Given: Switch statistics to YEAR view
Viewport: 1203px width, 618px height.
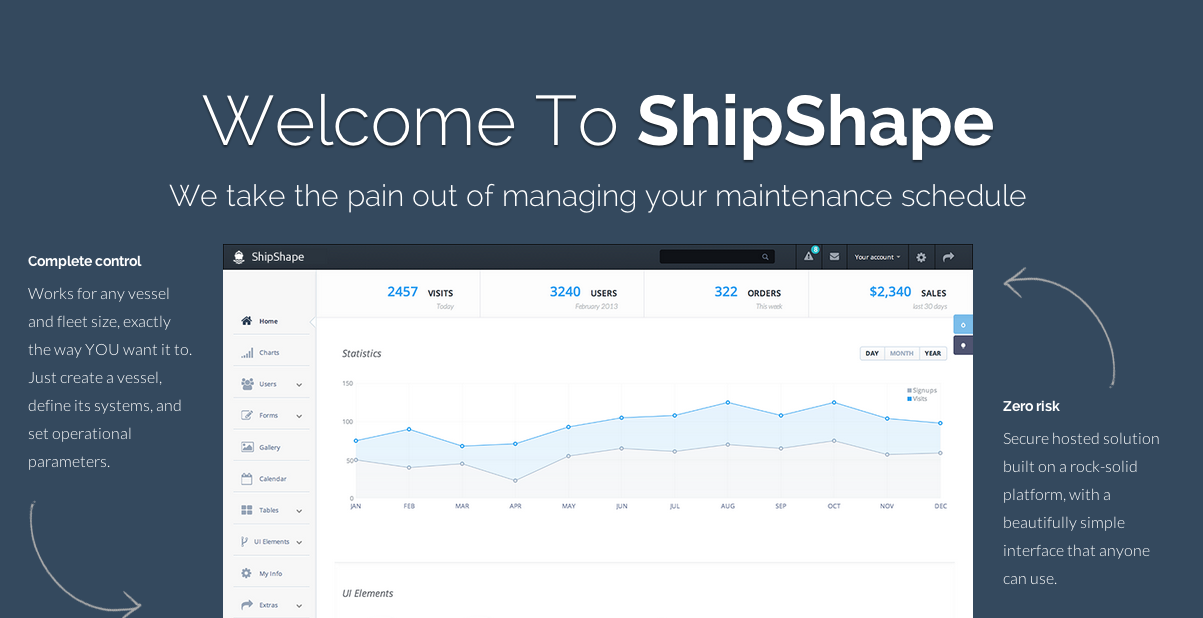Looking at the screenshot, I should click(933, 353).
